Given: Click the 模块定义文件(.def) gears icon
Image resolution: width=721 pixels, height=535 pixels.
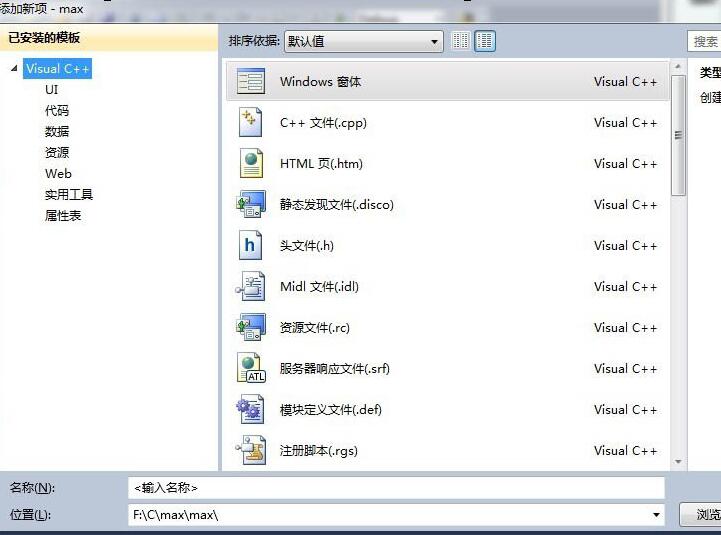Looking at the screenshot, I should pos(251,409).
